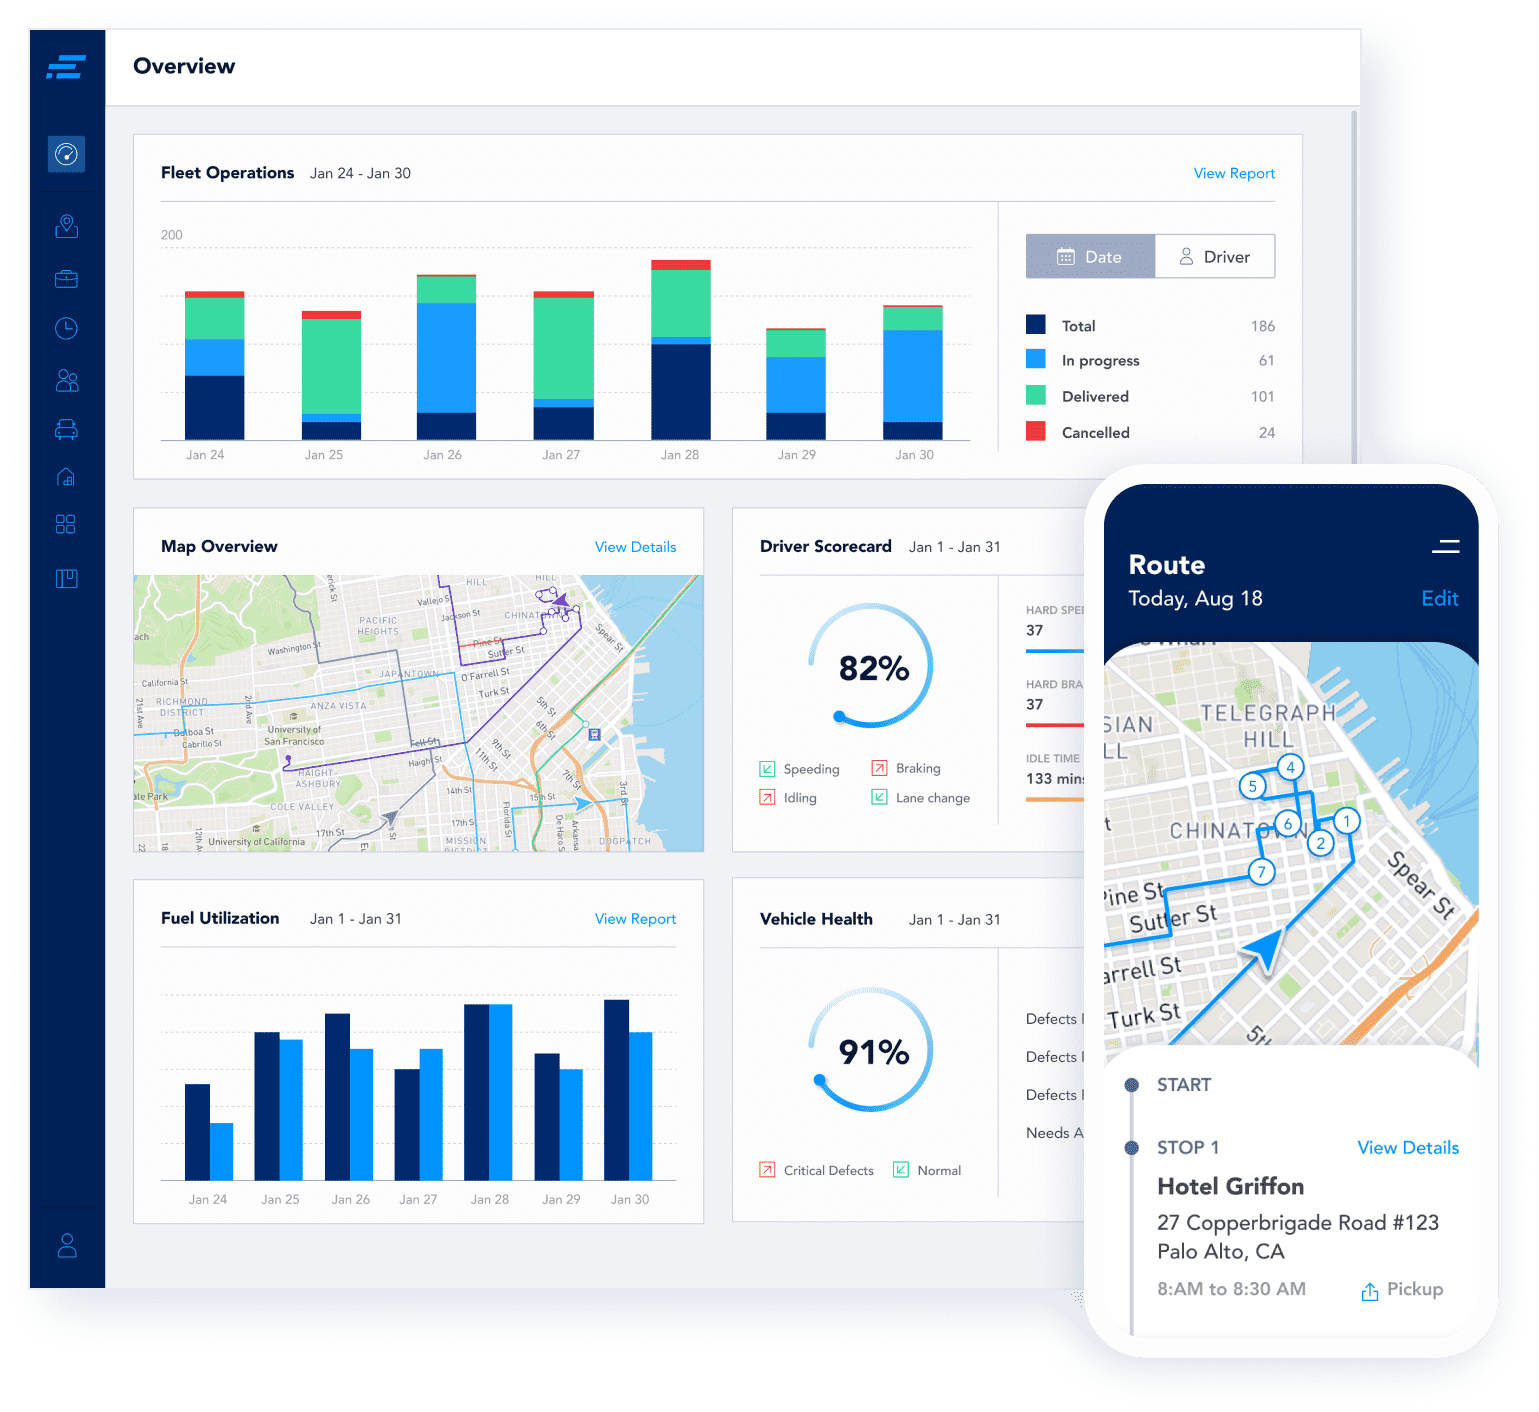Click the 91% vehicle health gauge
The image size is (1539, 1412).
[871, 1050]
